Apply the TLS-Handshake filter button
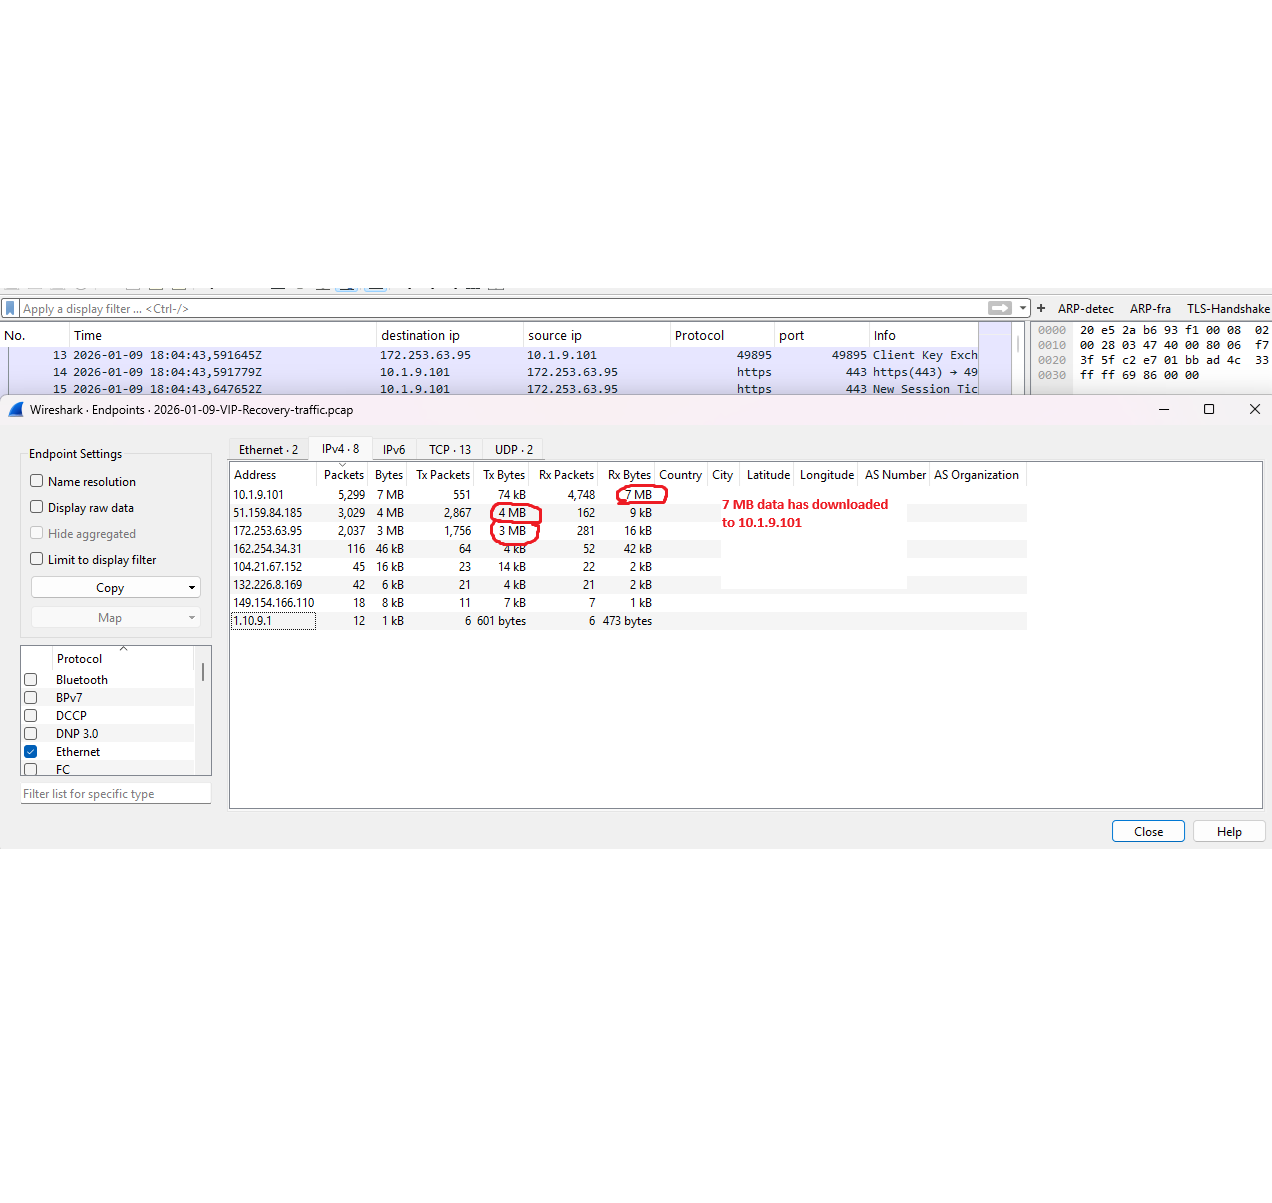The height and width of the screenshot is (1203, 1272). click(x=1228, y=308)
